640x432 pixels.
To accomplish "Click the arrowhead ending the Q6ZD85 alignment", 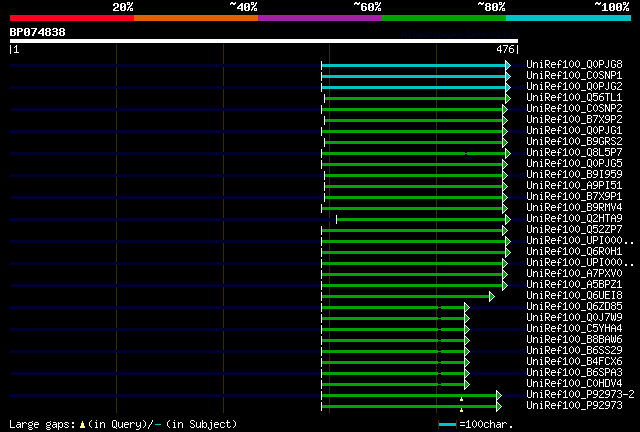I will (467, 307).
